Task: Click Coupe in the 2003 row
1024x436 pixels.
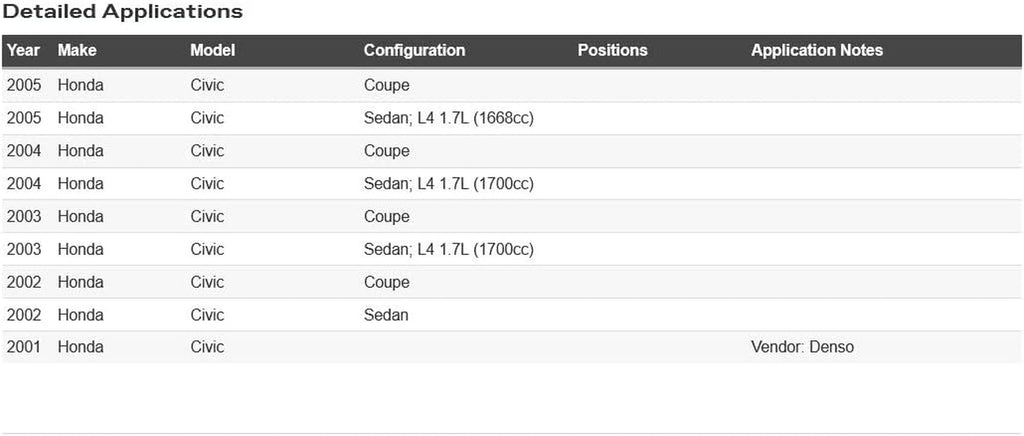Action: click(386, 216)
